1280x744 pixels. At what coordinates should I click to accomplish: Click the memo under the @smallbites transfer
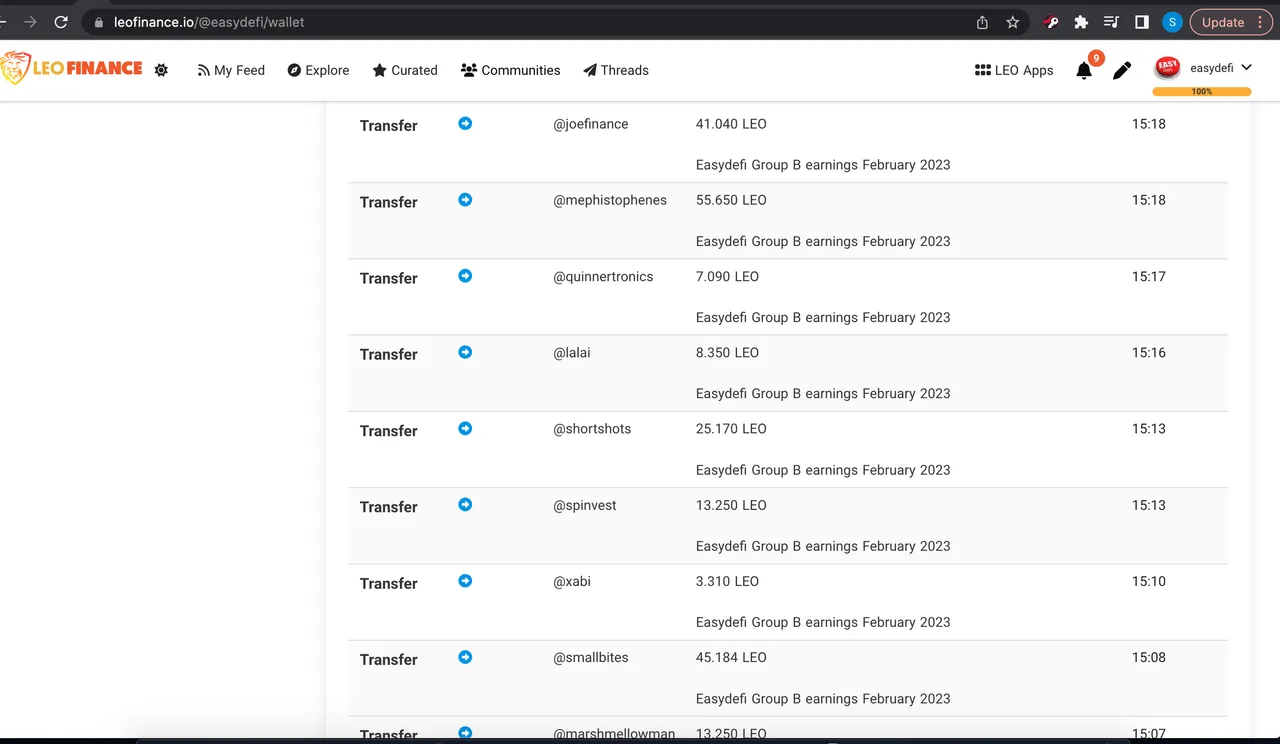point(823,698)
